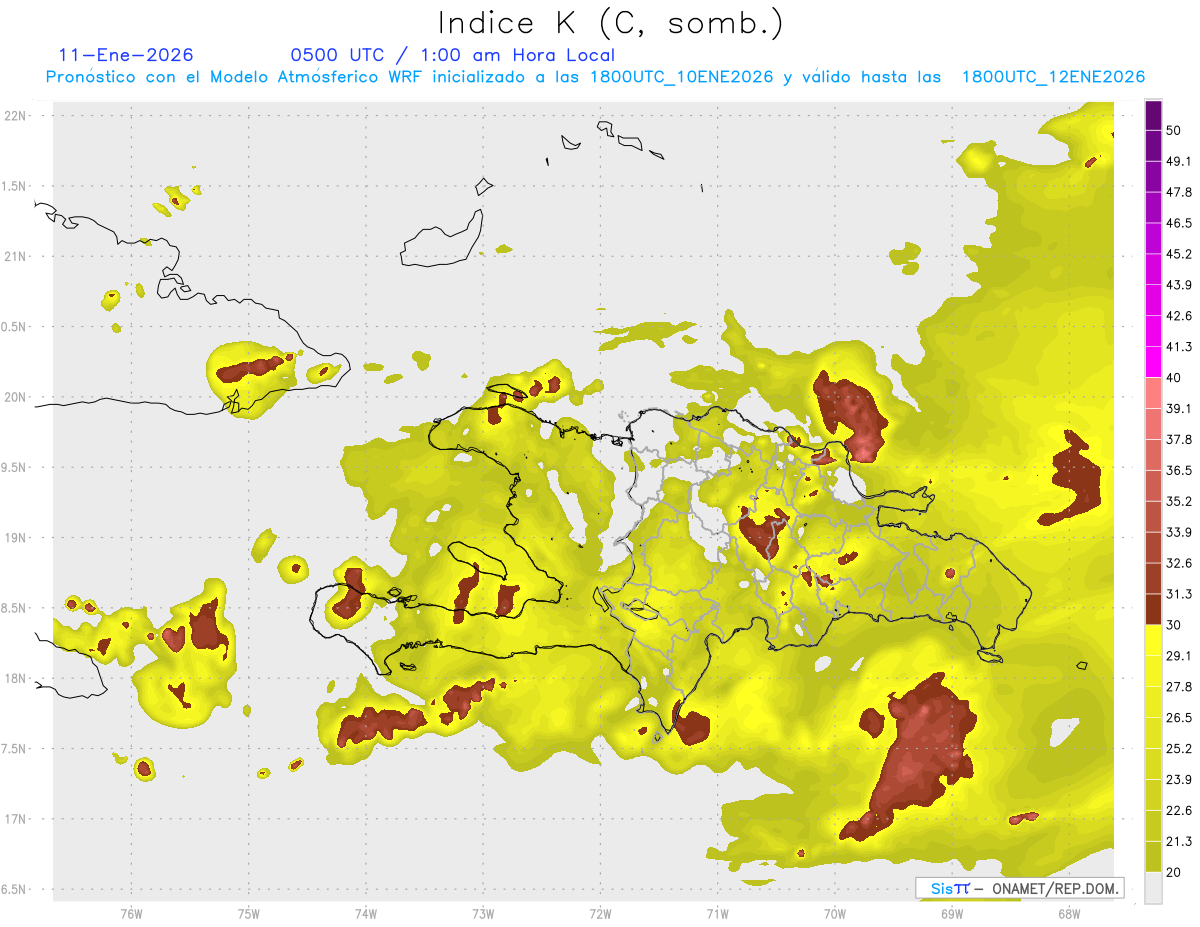
Task: Click the longitude label '68W'
Action: point(1069,913)
